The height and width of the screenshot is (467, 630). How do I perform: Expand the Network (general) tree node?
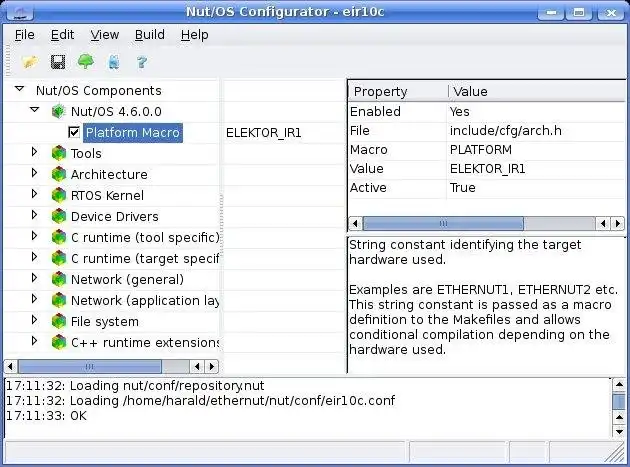(x=35, y=278)
